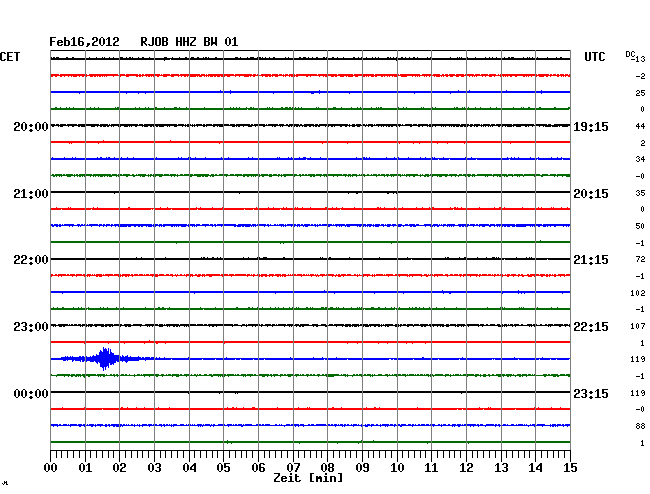
Task: Click minute axis label 06
Action: tap(258, 467)
